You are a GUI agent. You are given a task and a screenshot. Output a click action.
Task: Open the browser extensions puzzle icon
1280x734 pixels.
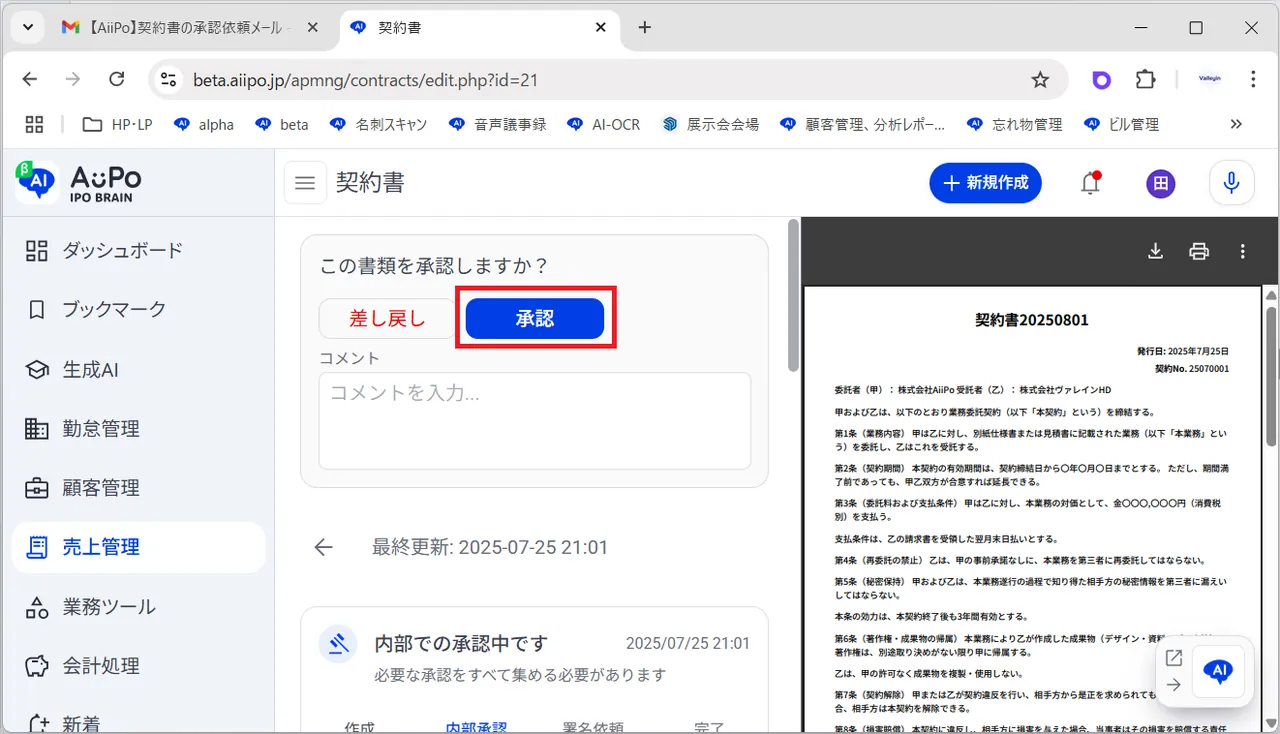tap(1145, 79)
